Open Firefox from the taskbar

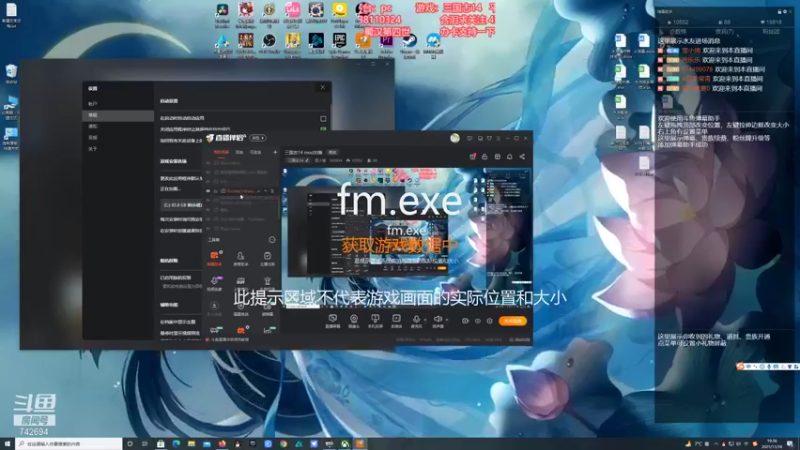tap(222, 444)
